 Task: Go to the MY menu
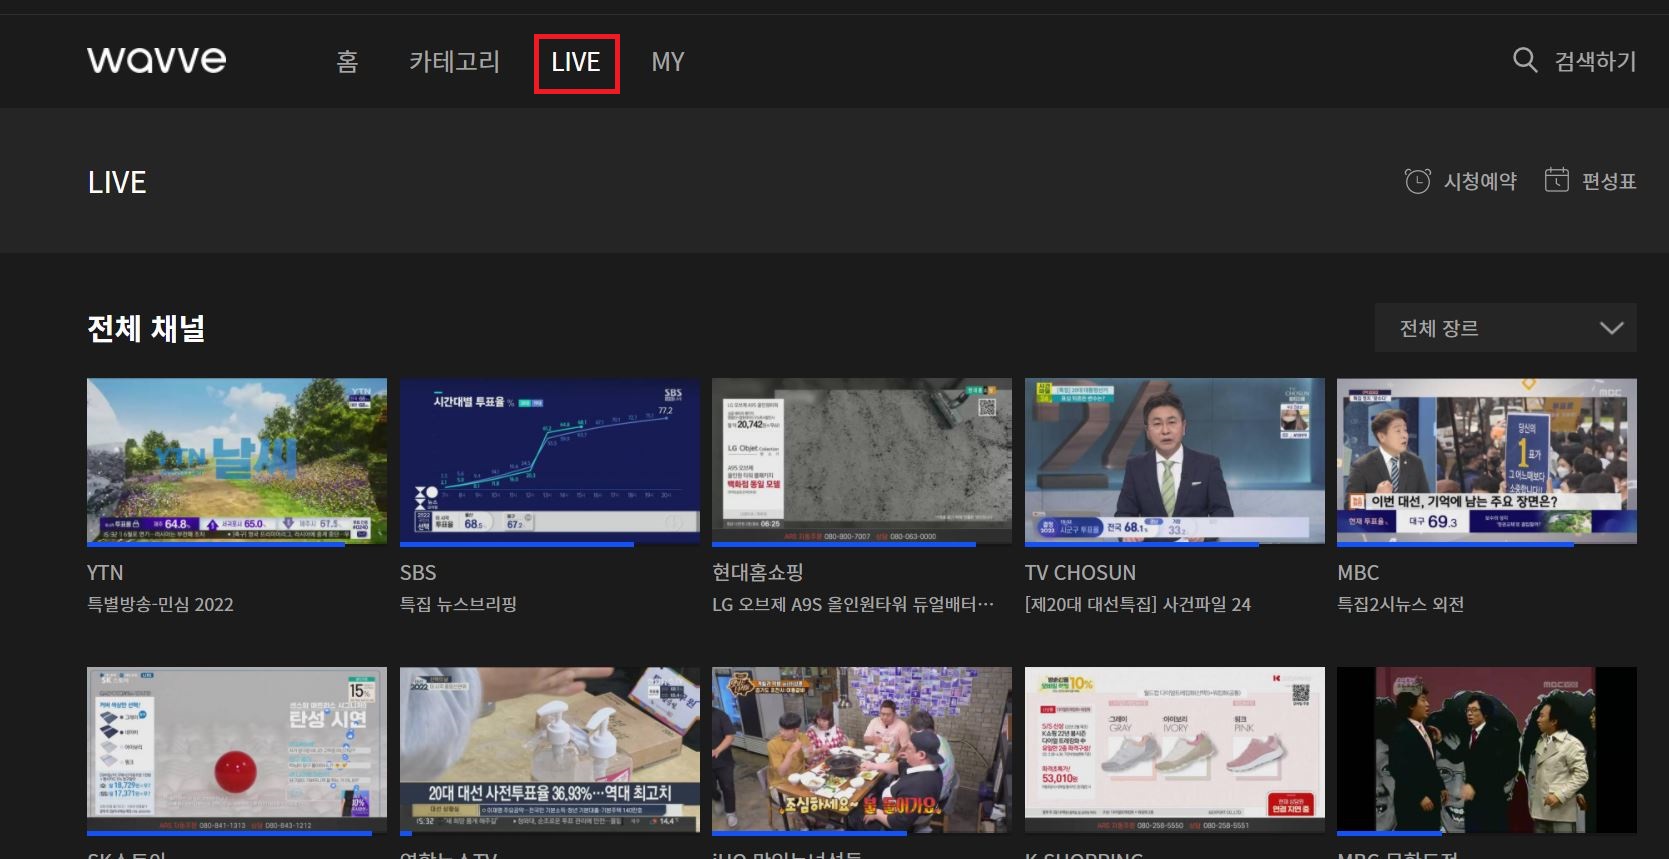(x=668, y=62)
